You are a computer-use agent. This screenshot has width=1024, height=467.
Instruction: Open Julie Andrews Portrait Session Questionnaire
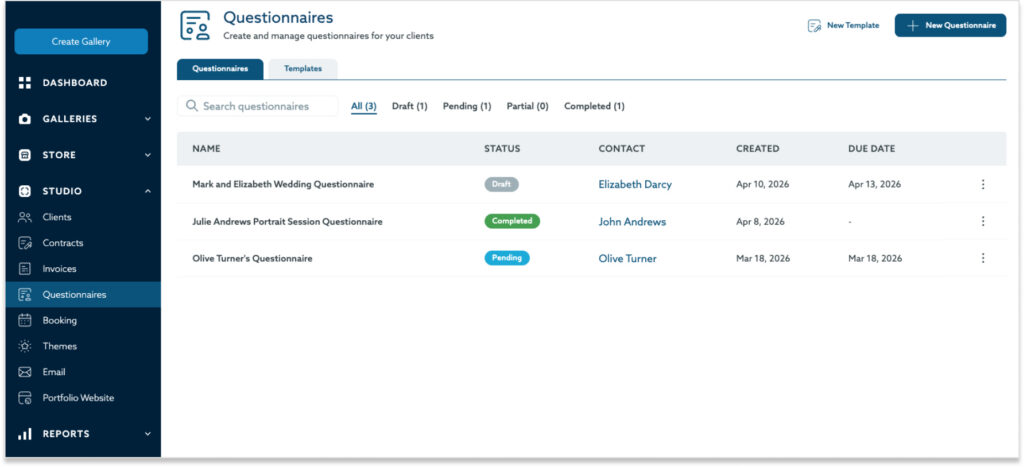point(287,221)
